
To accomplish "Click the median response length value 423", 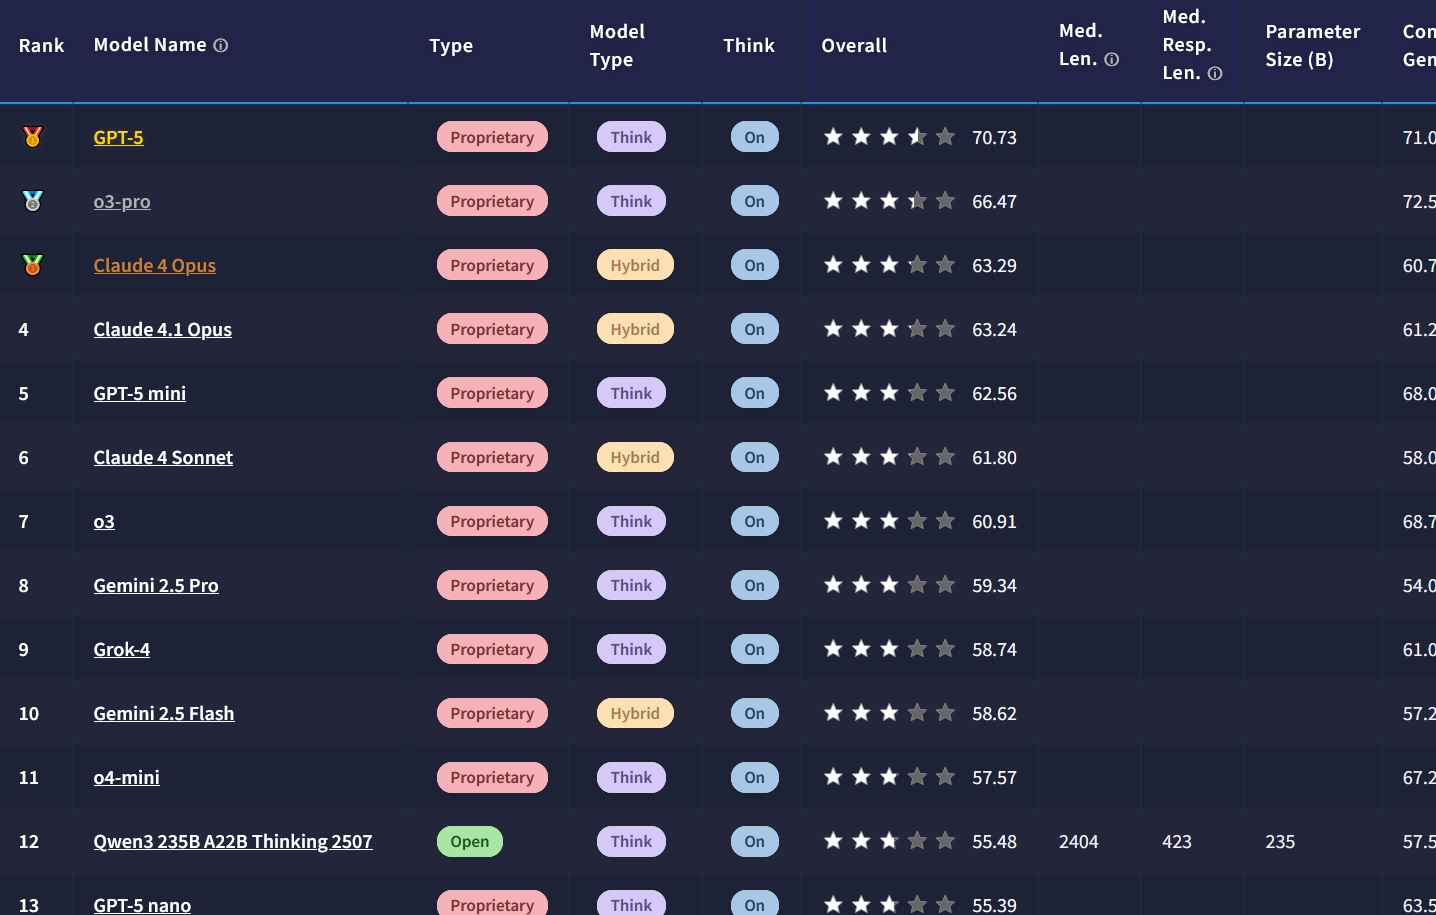I will [1177, 842].
